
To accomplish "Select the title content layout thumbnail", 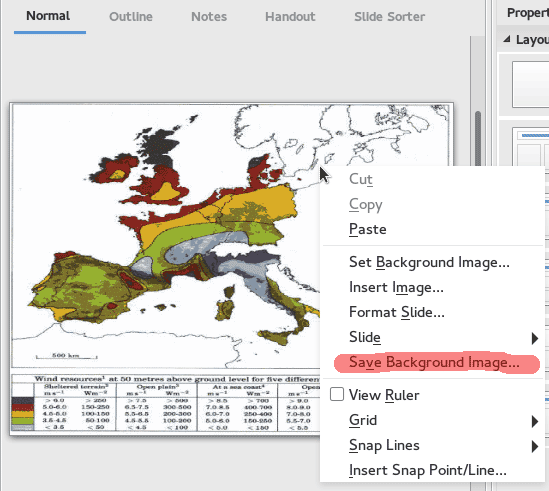I will (530, 147).
